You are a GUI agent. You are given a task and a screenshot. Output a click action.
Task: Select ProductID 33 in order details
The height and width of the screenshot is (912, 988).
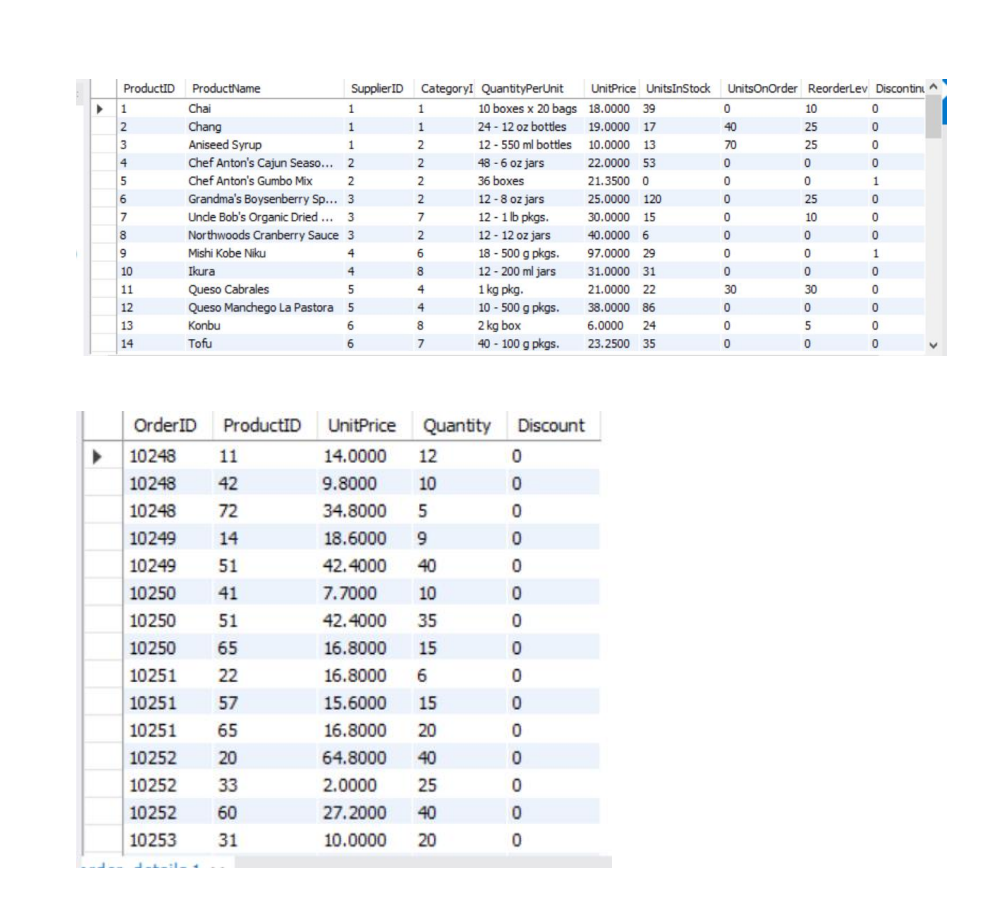point(228,786)
